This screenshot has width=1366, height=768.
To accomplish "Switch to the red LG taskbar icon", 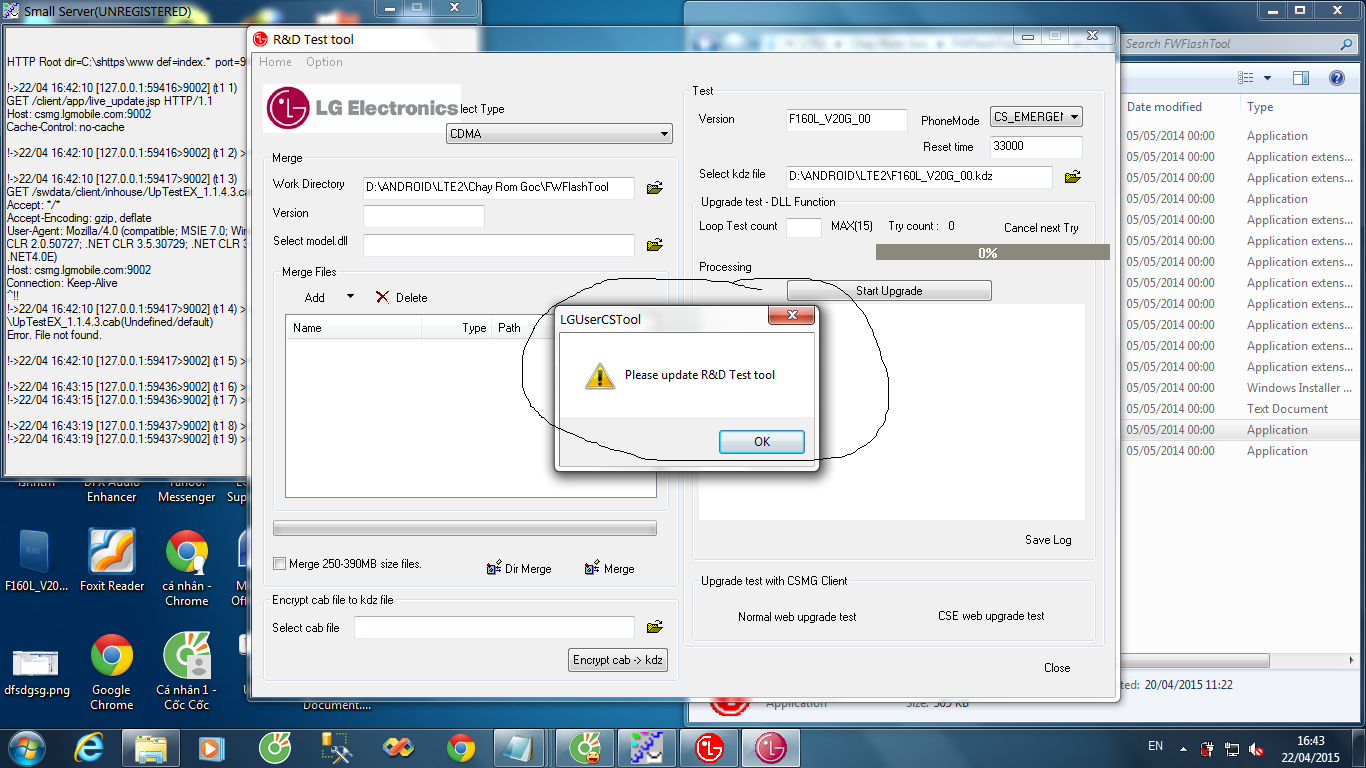I will click(x=709, y=747).
